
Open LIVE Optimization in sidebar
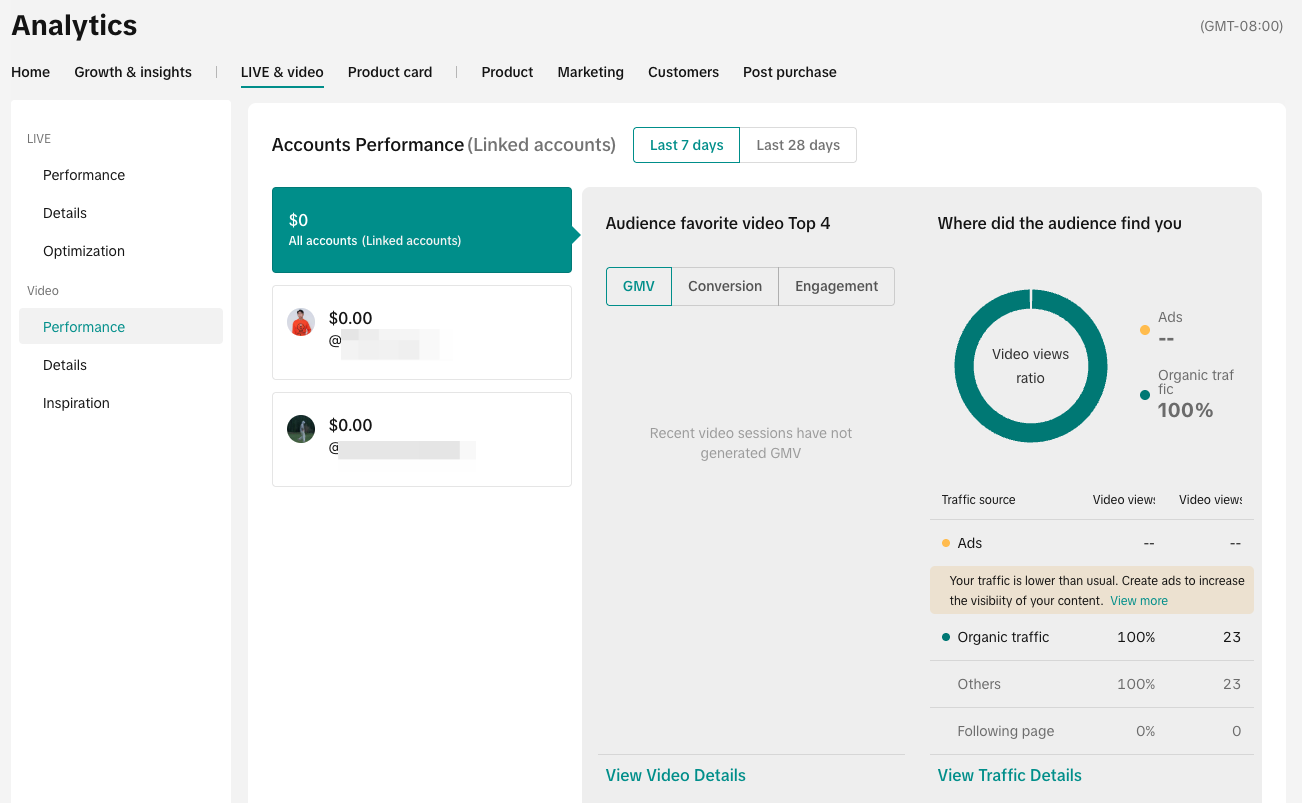pos(84,251)
